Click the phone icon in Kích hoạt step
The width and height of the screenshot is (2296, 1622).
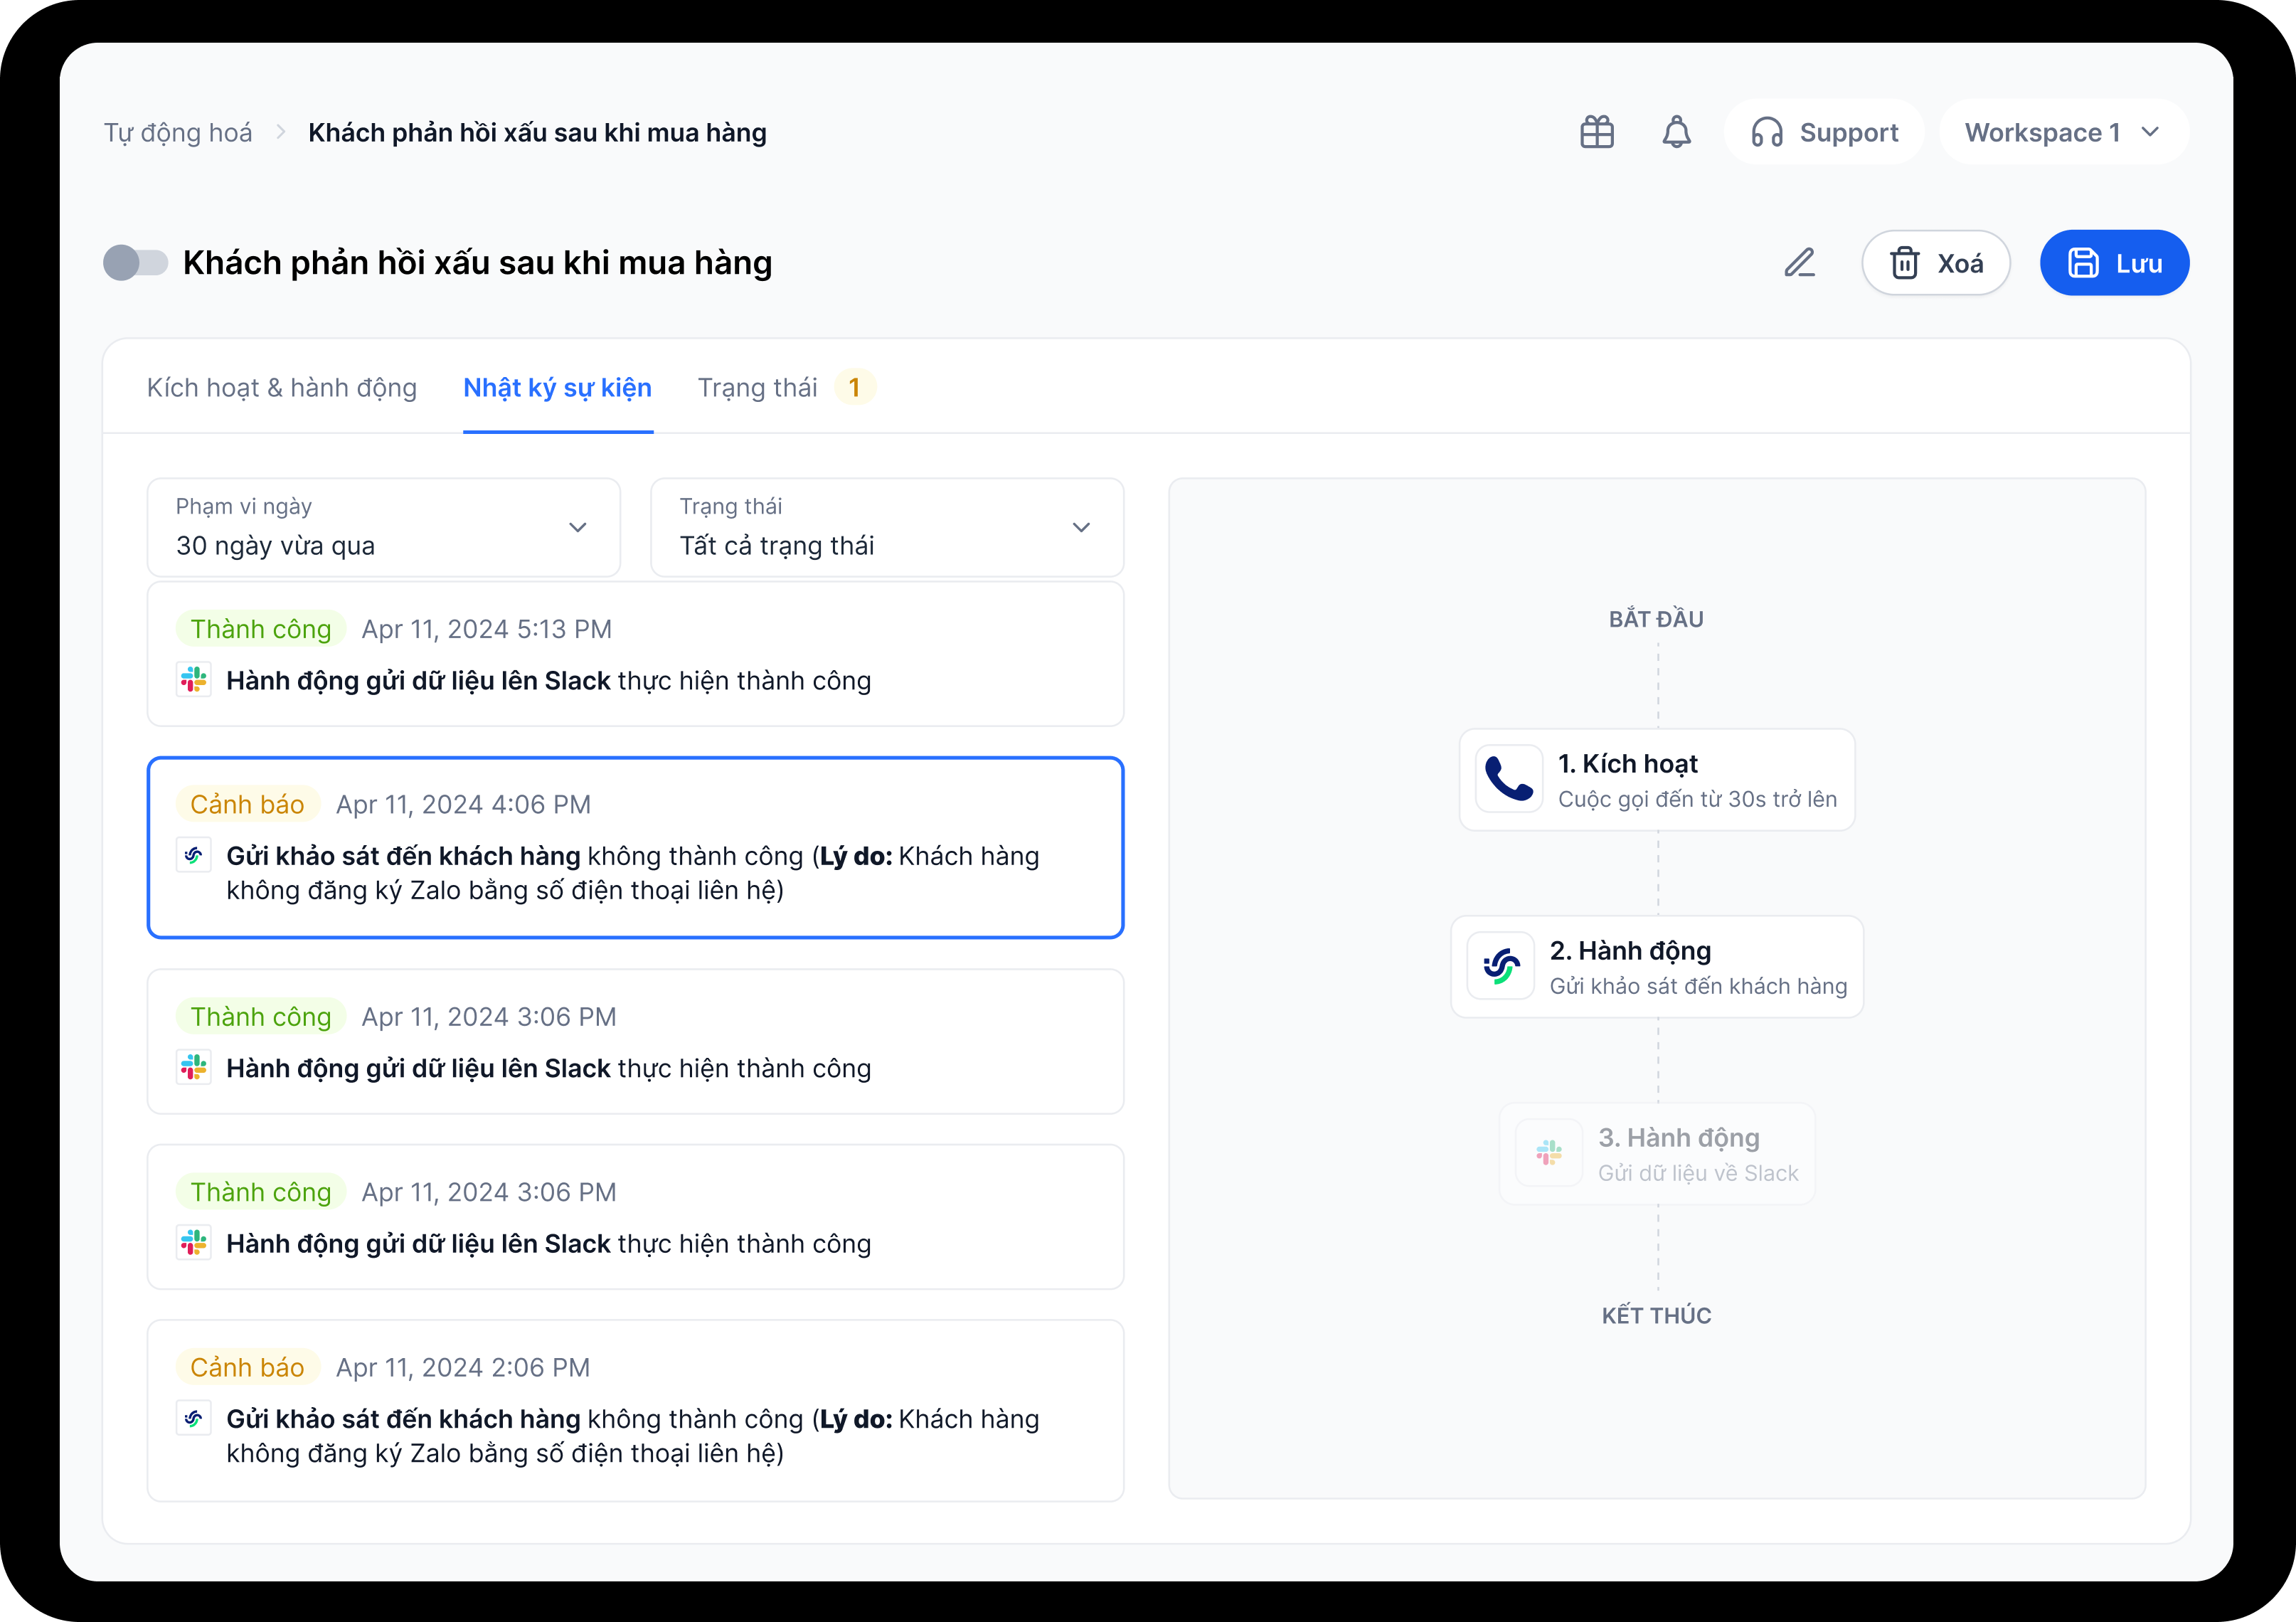(x=1508, y=779)
